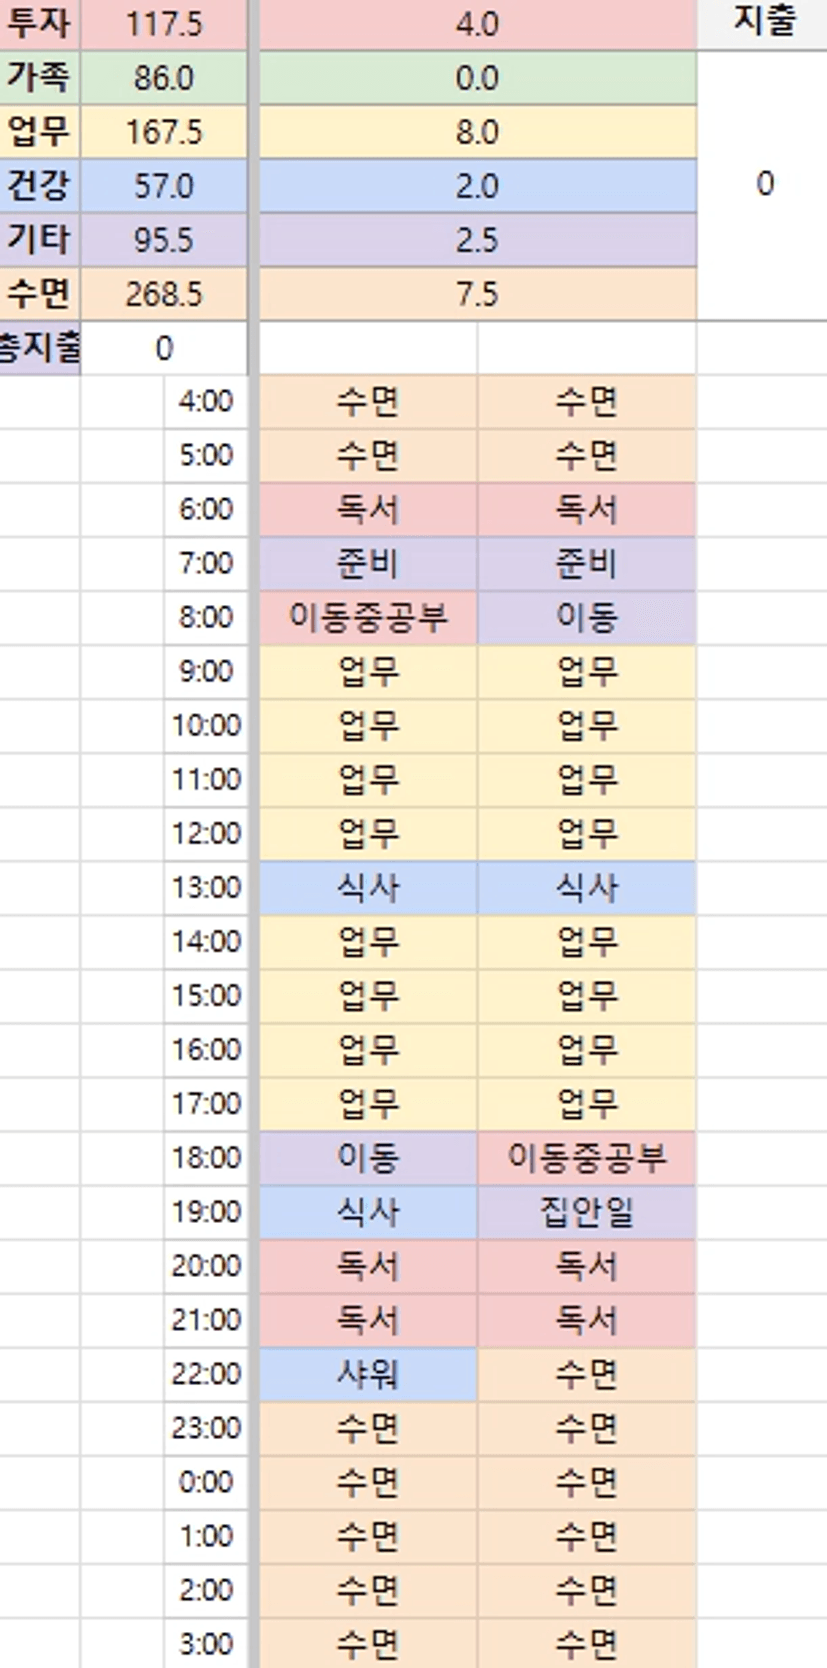Click the 이동 cell in the 8:00 row

pos(586,618)
